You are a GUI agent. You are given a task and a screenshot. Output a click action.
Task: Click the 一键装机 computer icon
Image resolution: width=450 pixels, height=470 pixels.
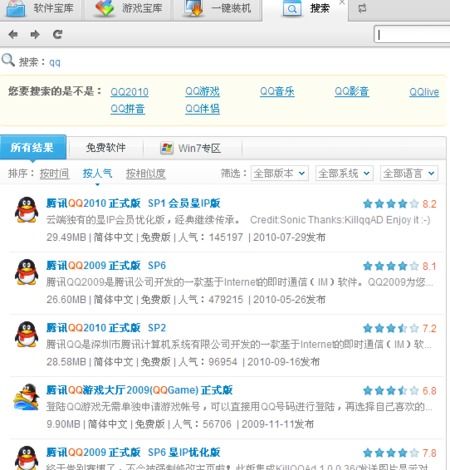[194, 8]
